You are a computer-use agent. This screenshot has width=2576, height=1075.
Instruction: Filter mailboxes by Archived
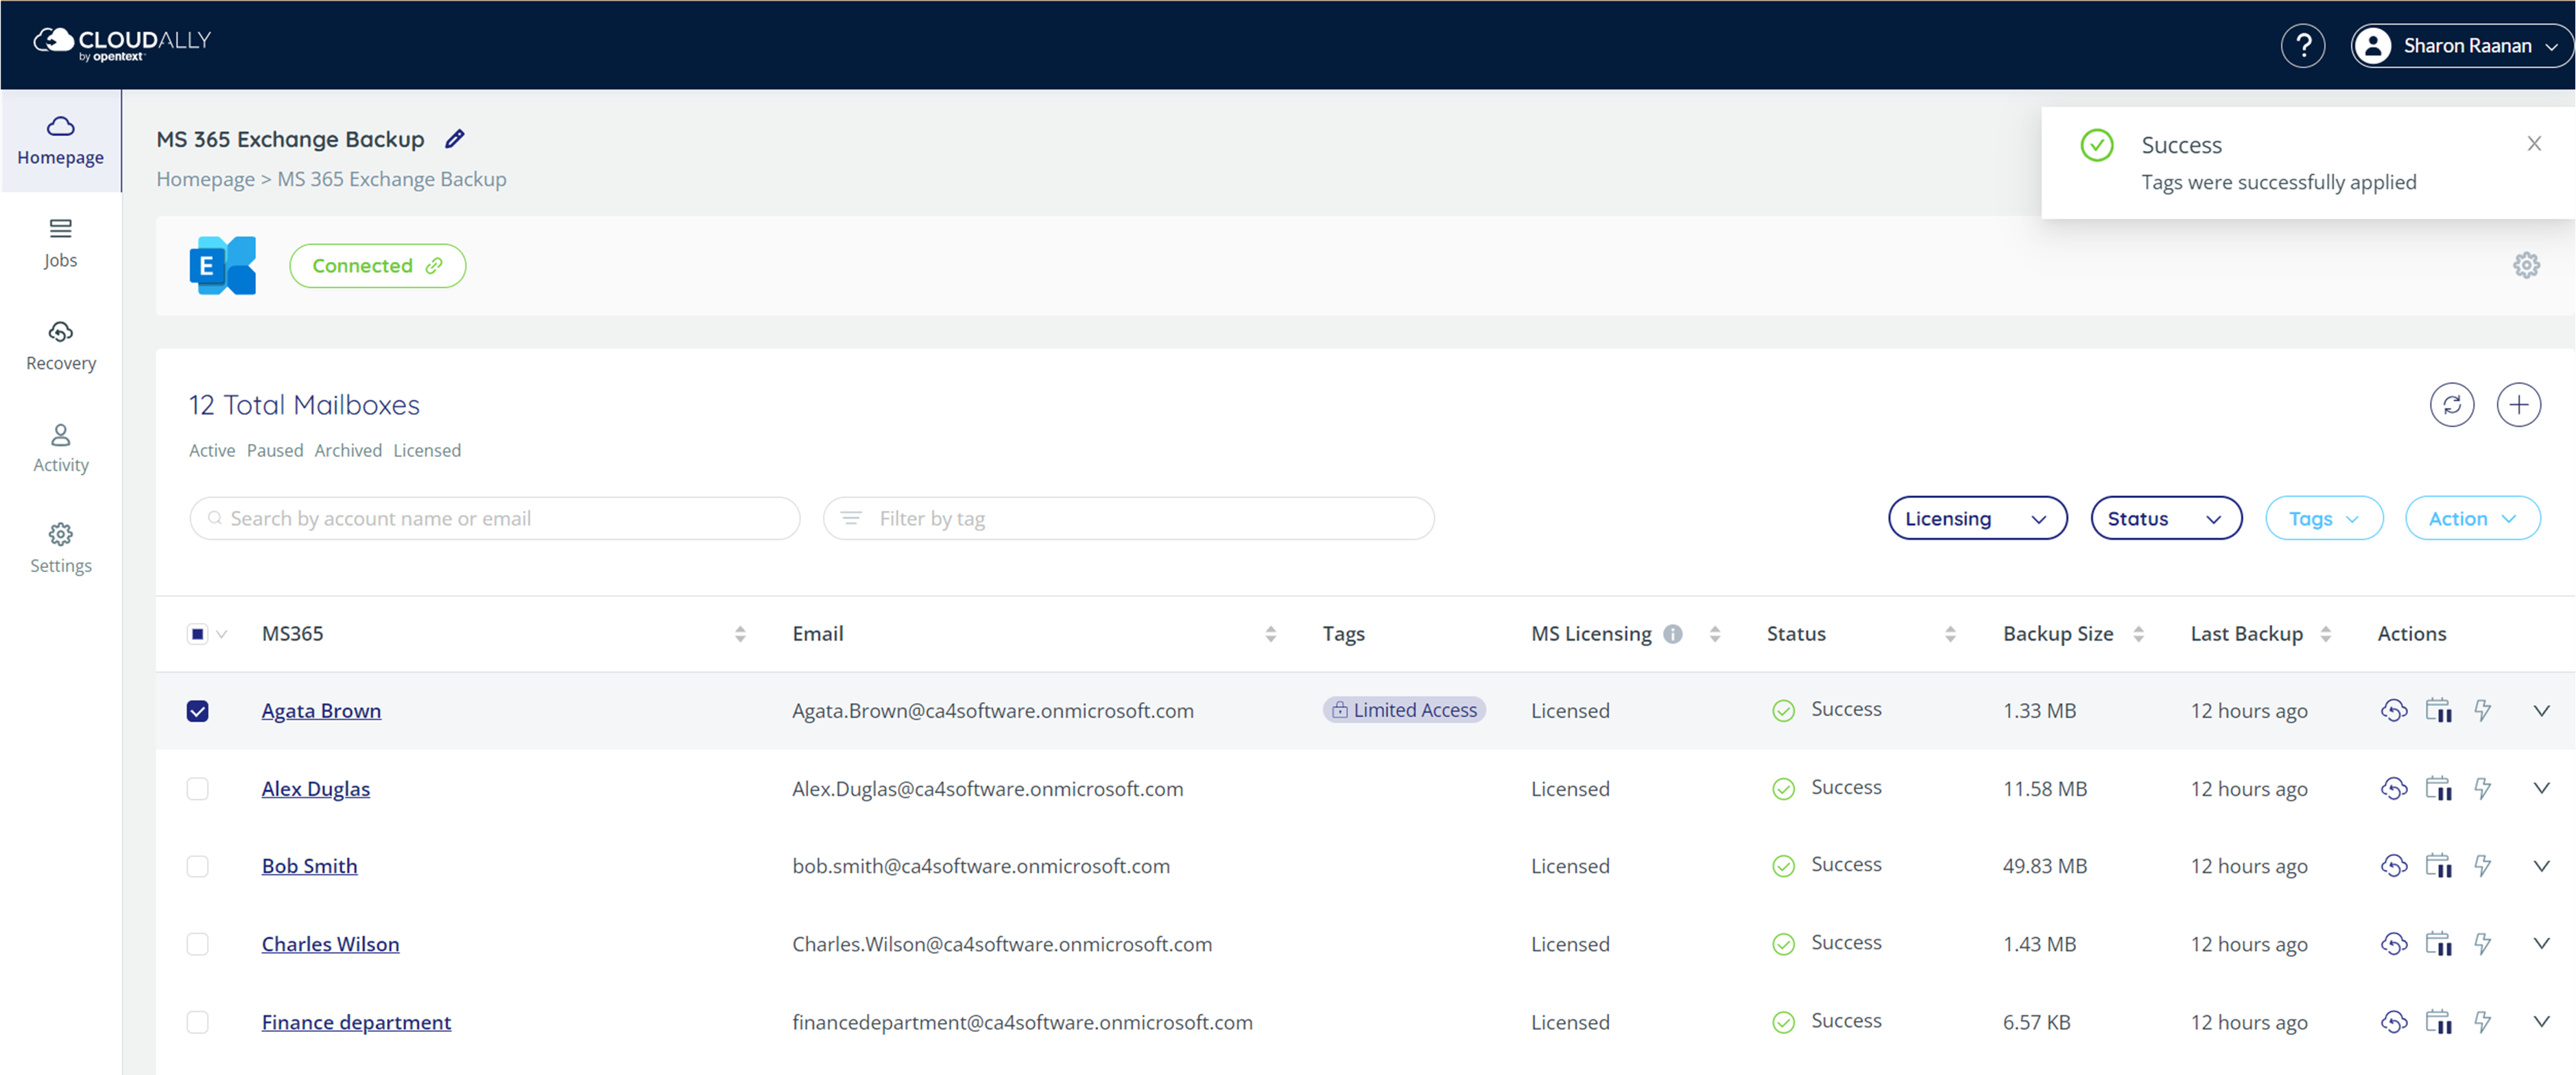click(x=348, y=450)
